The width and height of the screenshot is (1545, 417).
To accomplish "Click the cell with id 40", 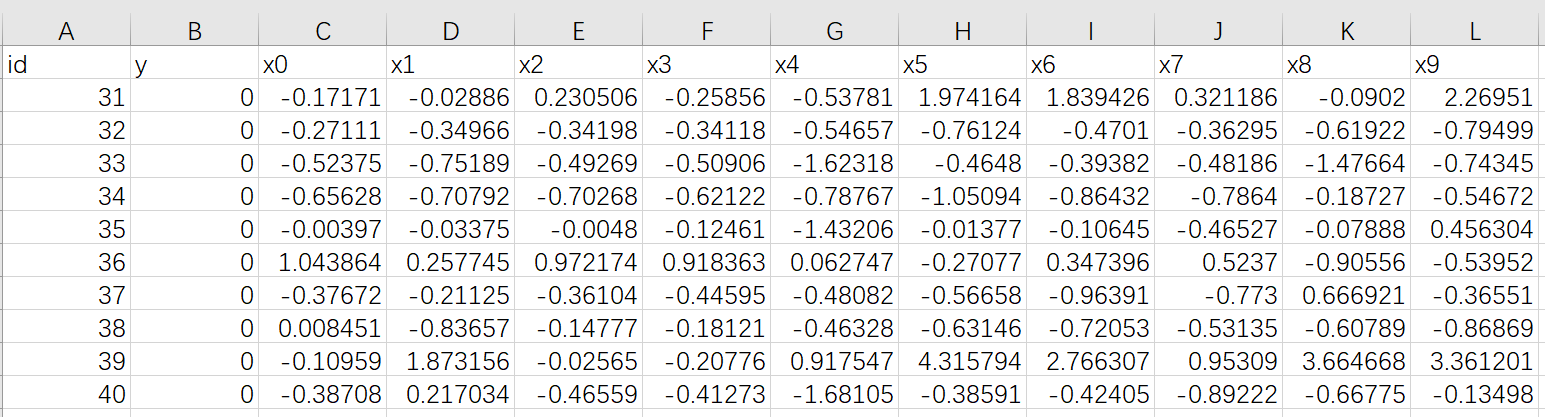I will 66,395.
